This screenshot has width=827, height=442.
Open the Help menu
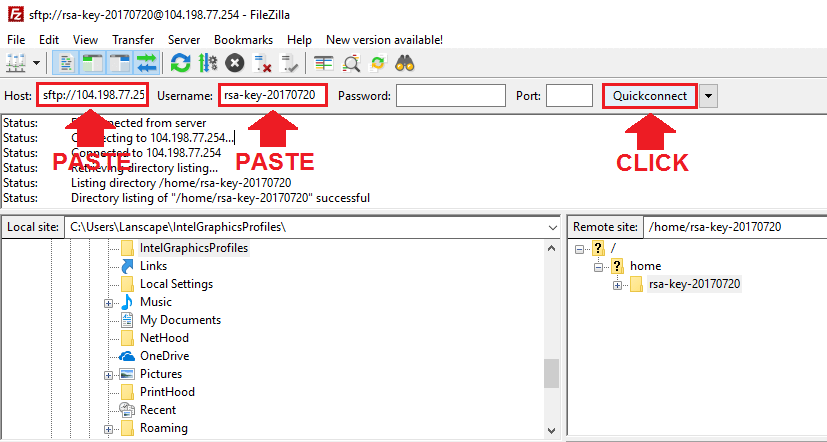coord(299,40)
